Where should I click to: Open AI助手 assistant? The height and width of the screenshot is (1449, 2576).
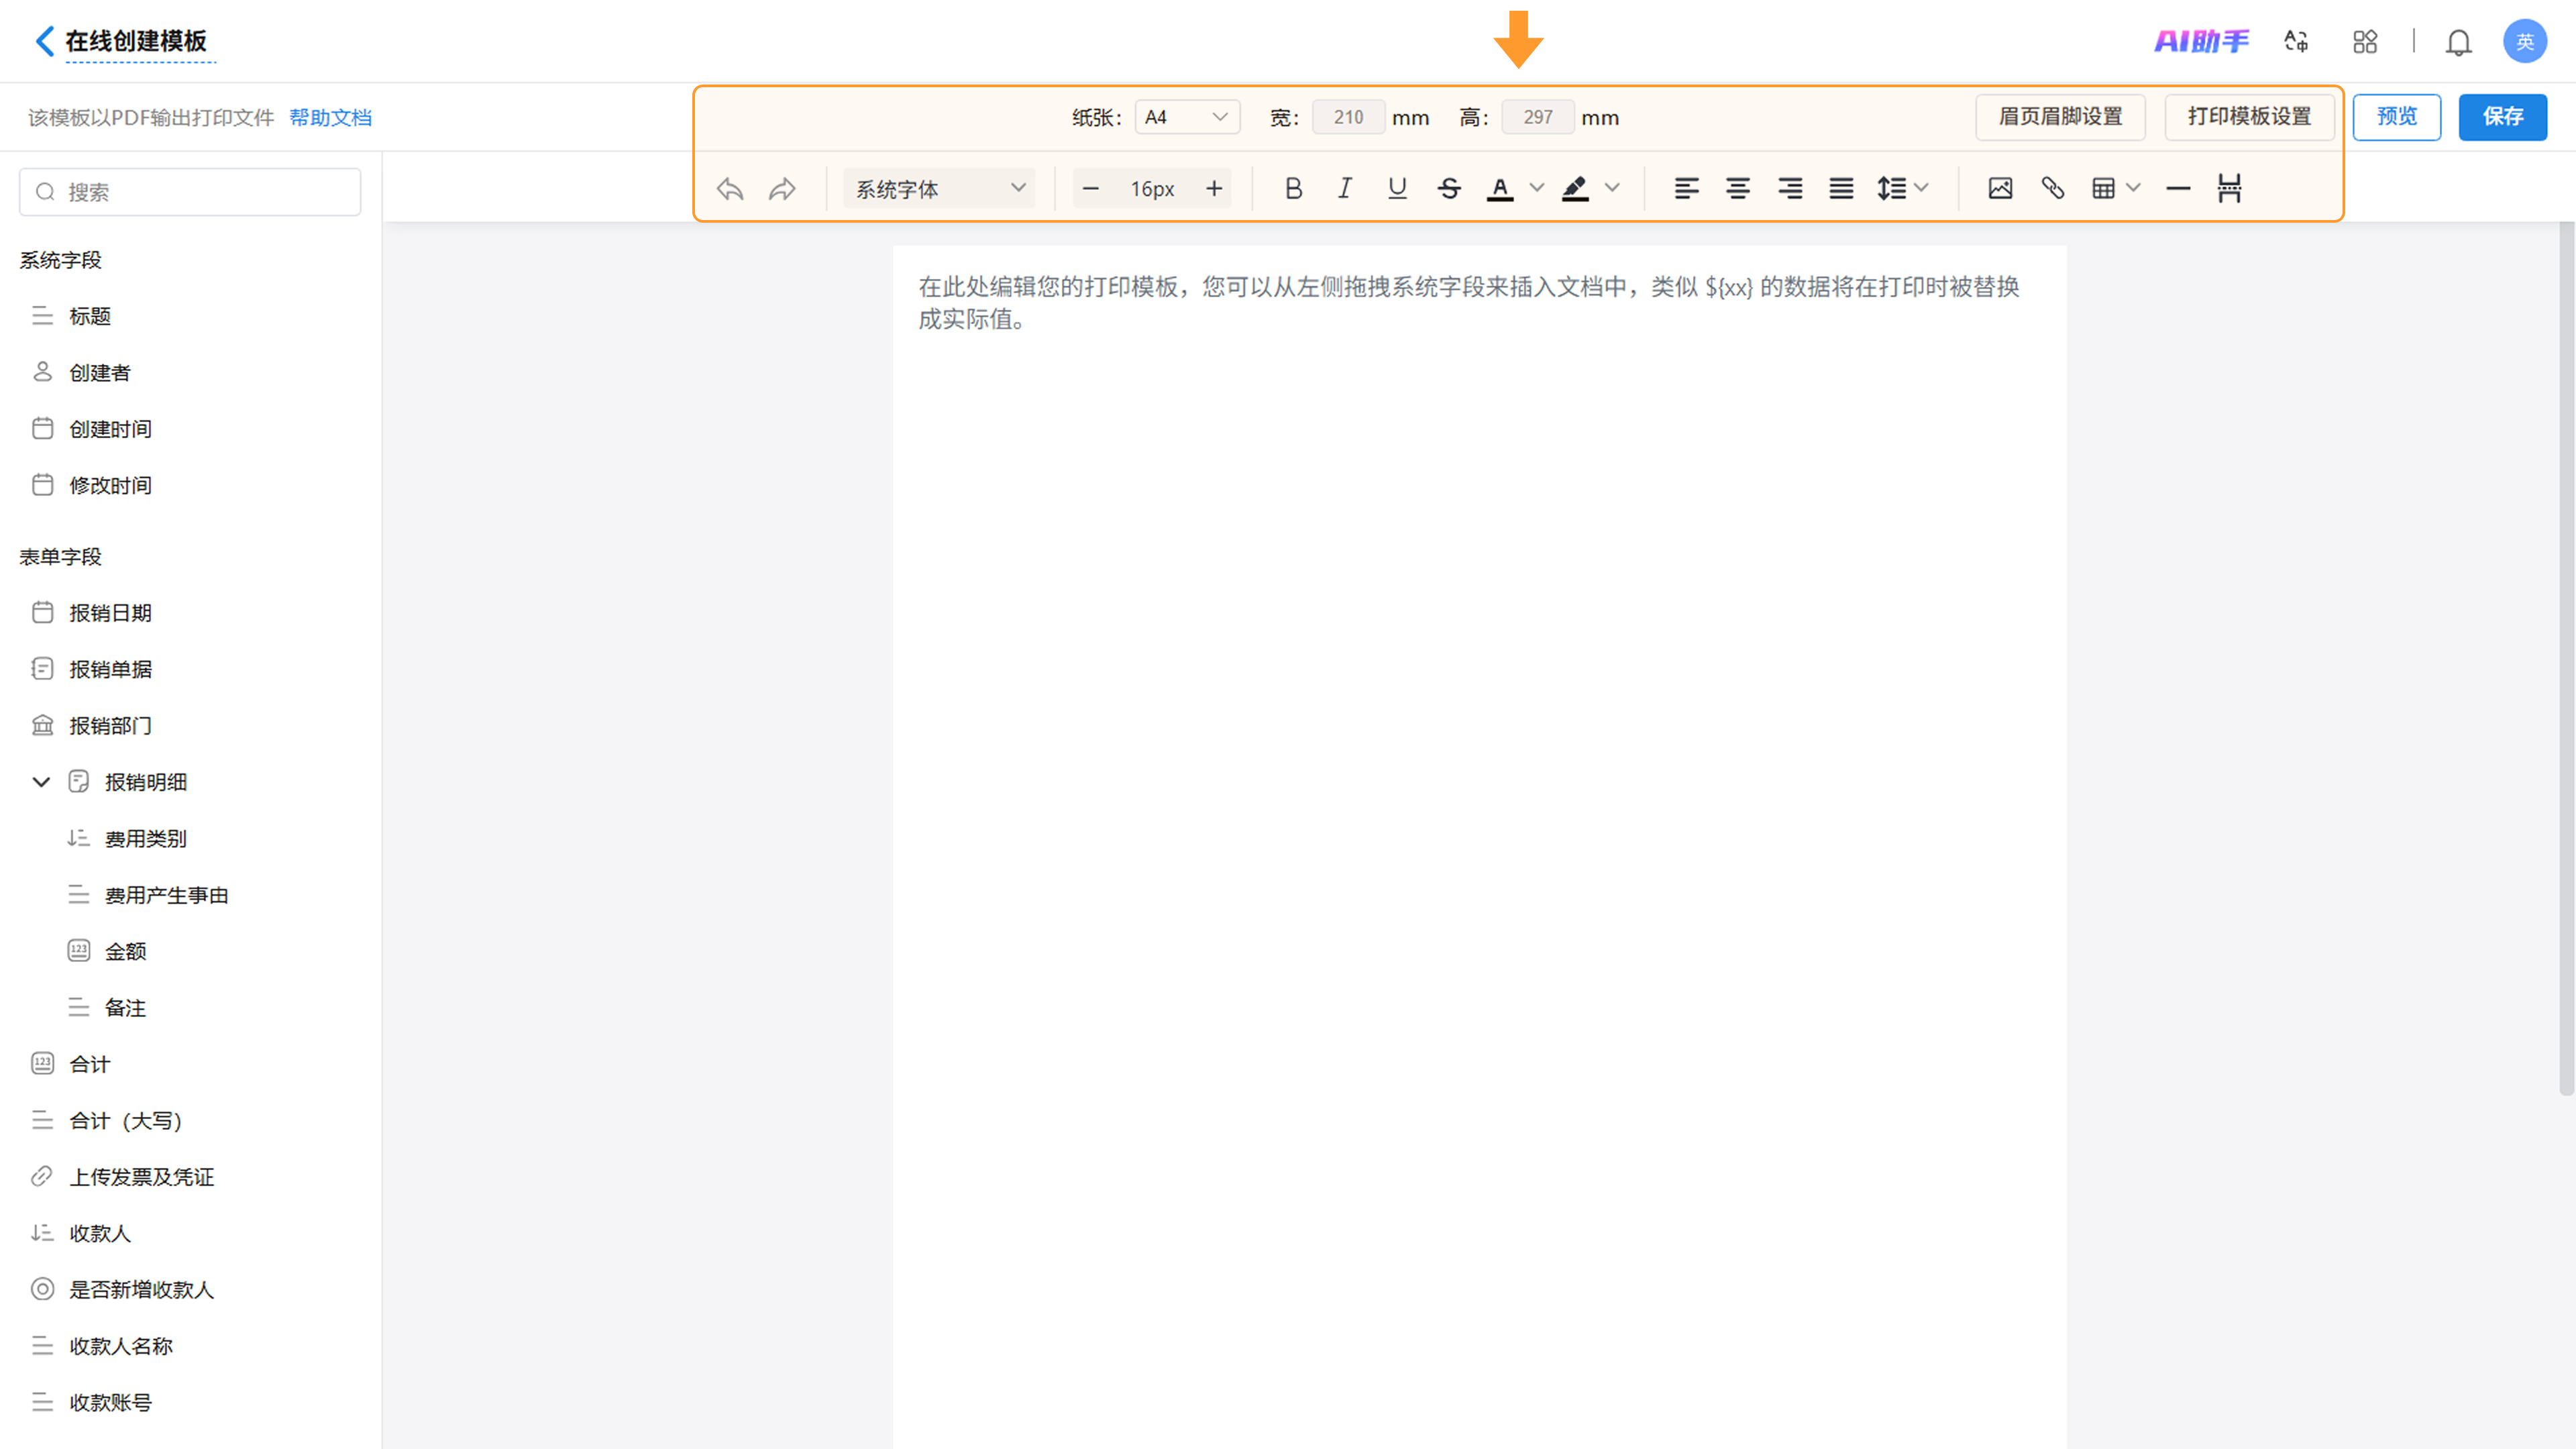coord(2201,41)
